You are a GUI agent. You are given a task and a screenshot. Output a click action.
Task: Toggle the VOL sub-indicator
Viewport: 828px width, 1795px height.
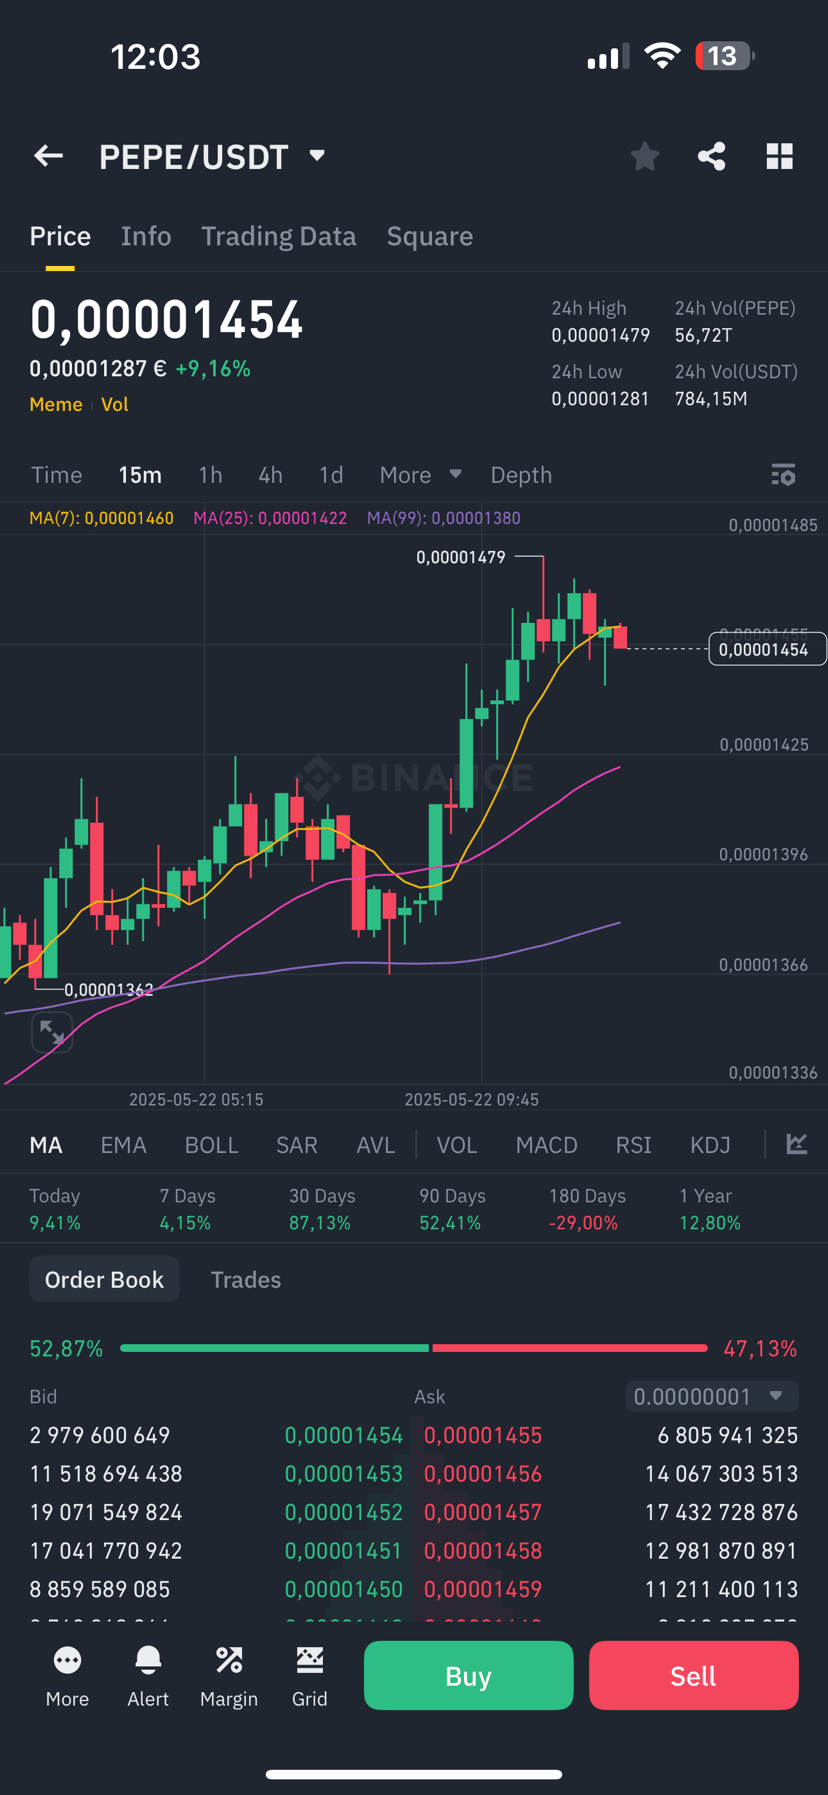(x=457, y=1145)
